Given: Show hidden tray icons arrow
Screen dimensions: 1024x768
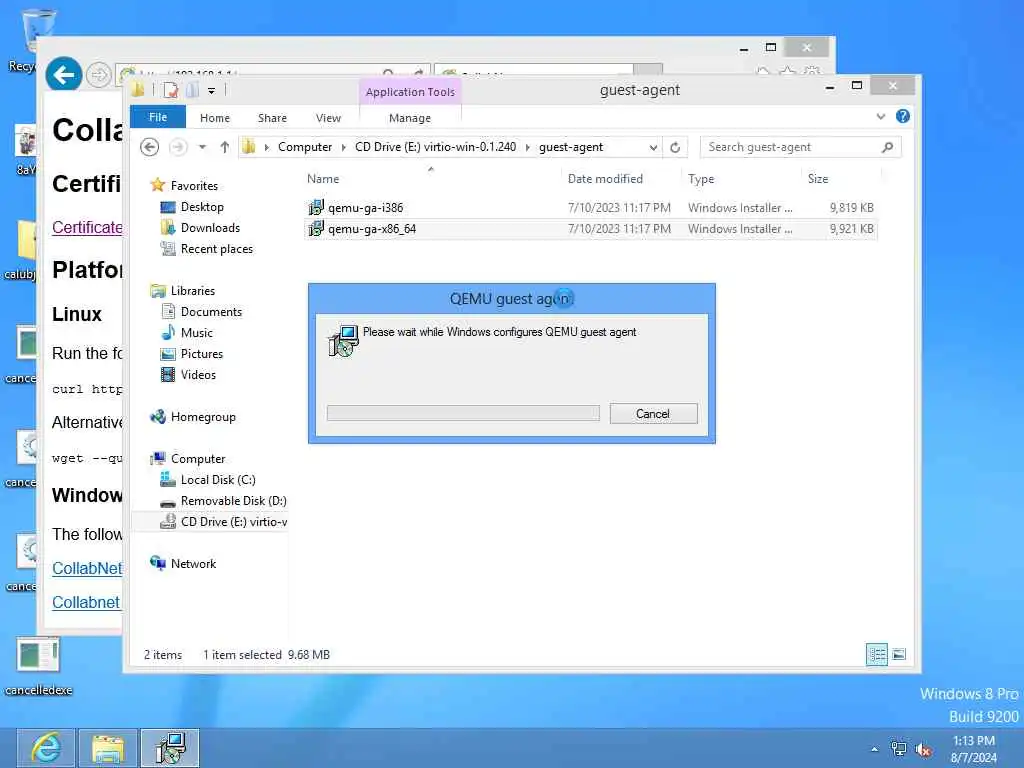Looking at the screenshot, I should tap(874, 749).
